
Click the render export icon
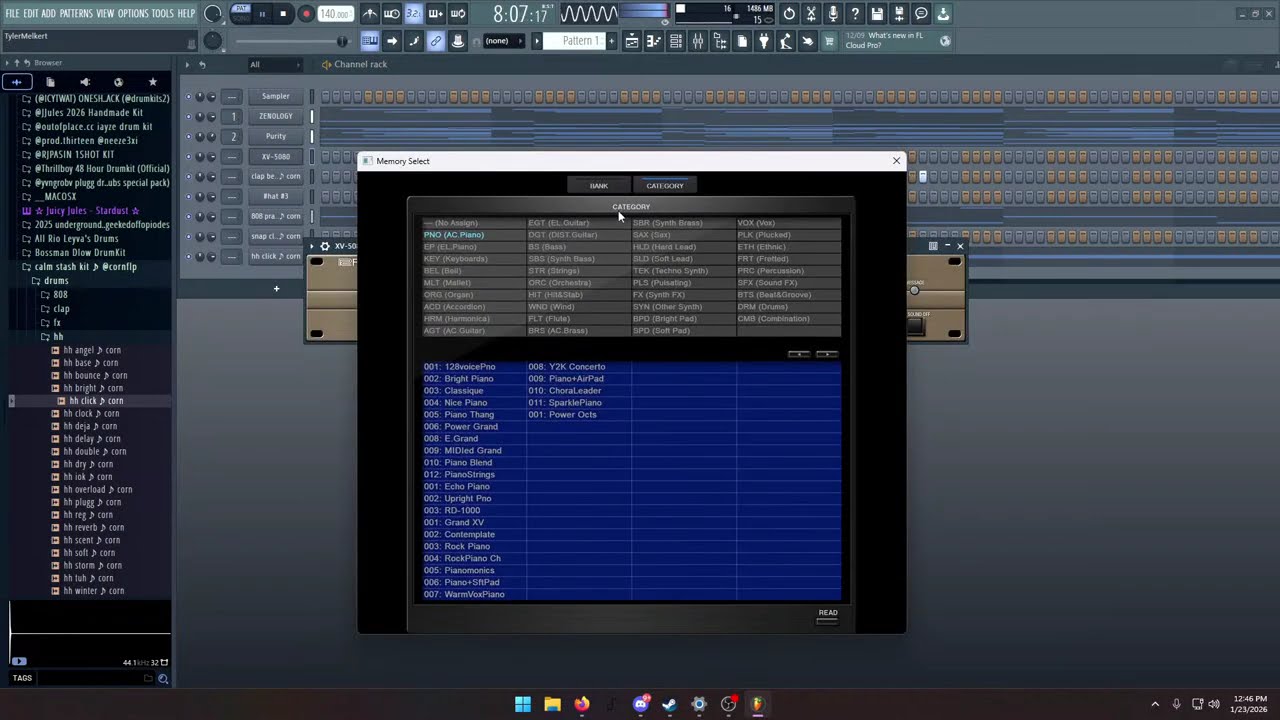tap(899, 14)
